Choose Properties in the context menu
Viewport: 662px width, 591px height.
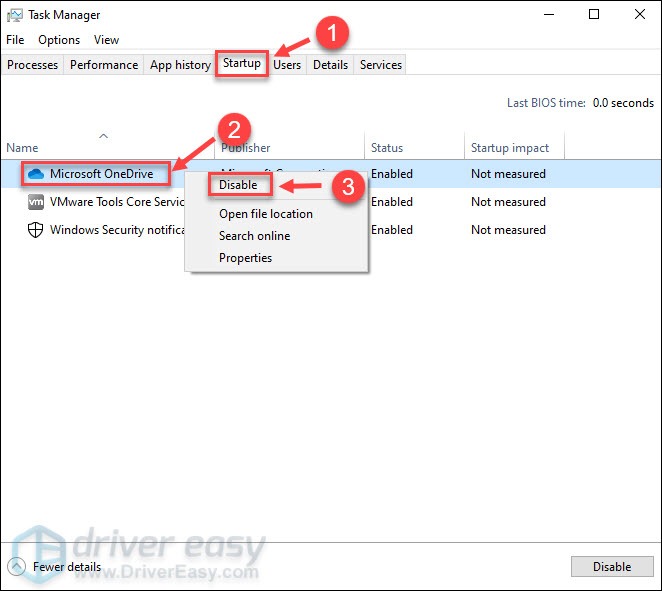pos(245,258)
